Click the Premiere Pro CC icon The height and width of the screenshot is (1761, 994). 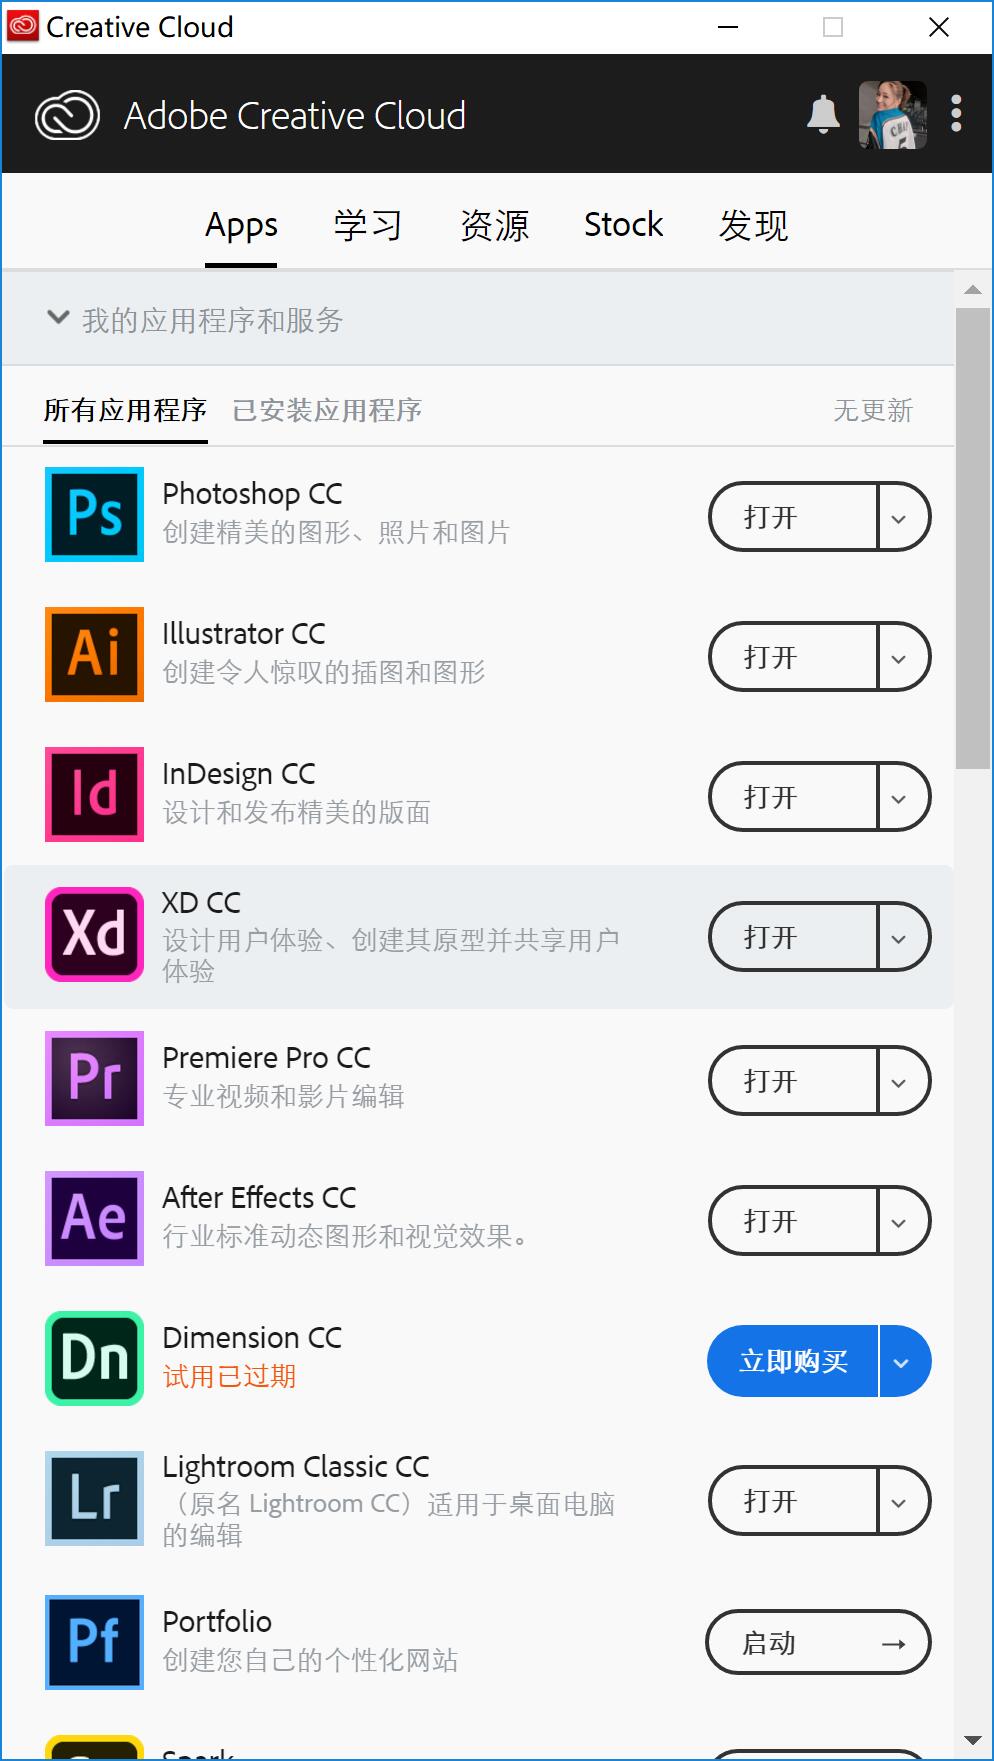pyautogui.click(x=94, y=1078)
